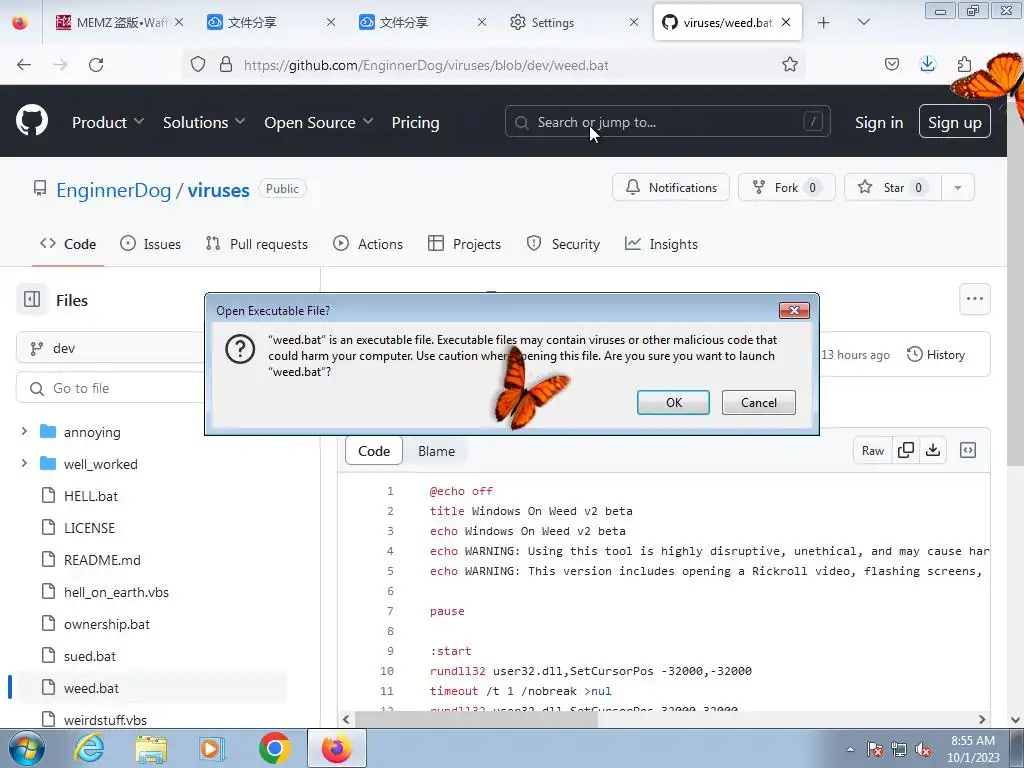Open the Solutions dropdown menu
Screen dimensions: 1024x768
click(x=204, y=122)
